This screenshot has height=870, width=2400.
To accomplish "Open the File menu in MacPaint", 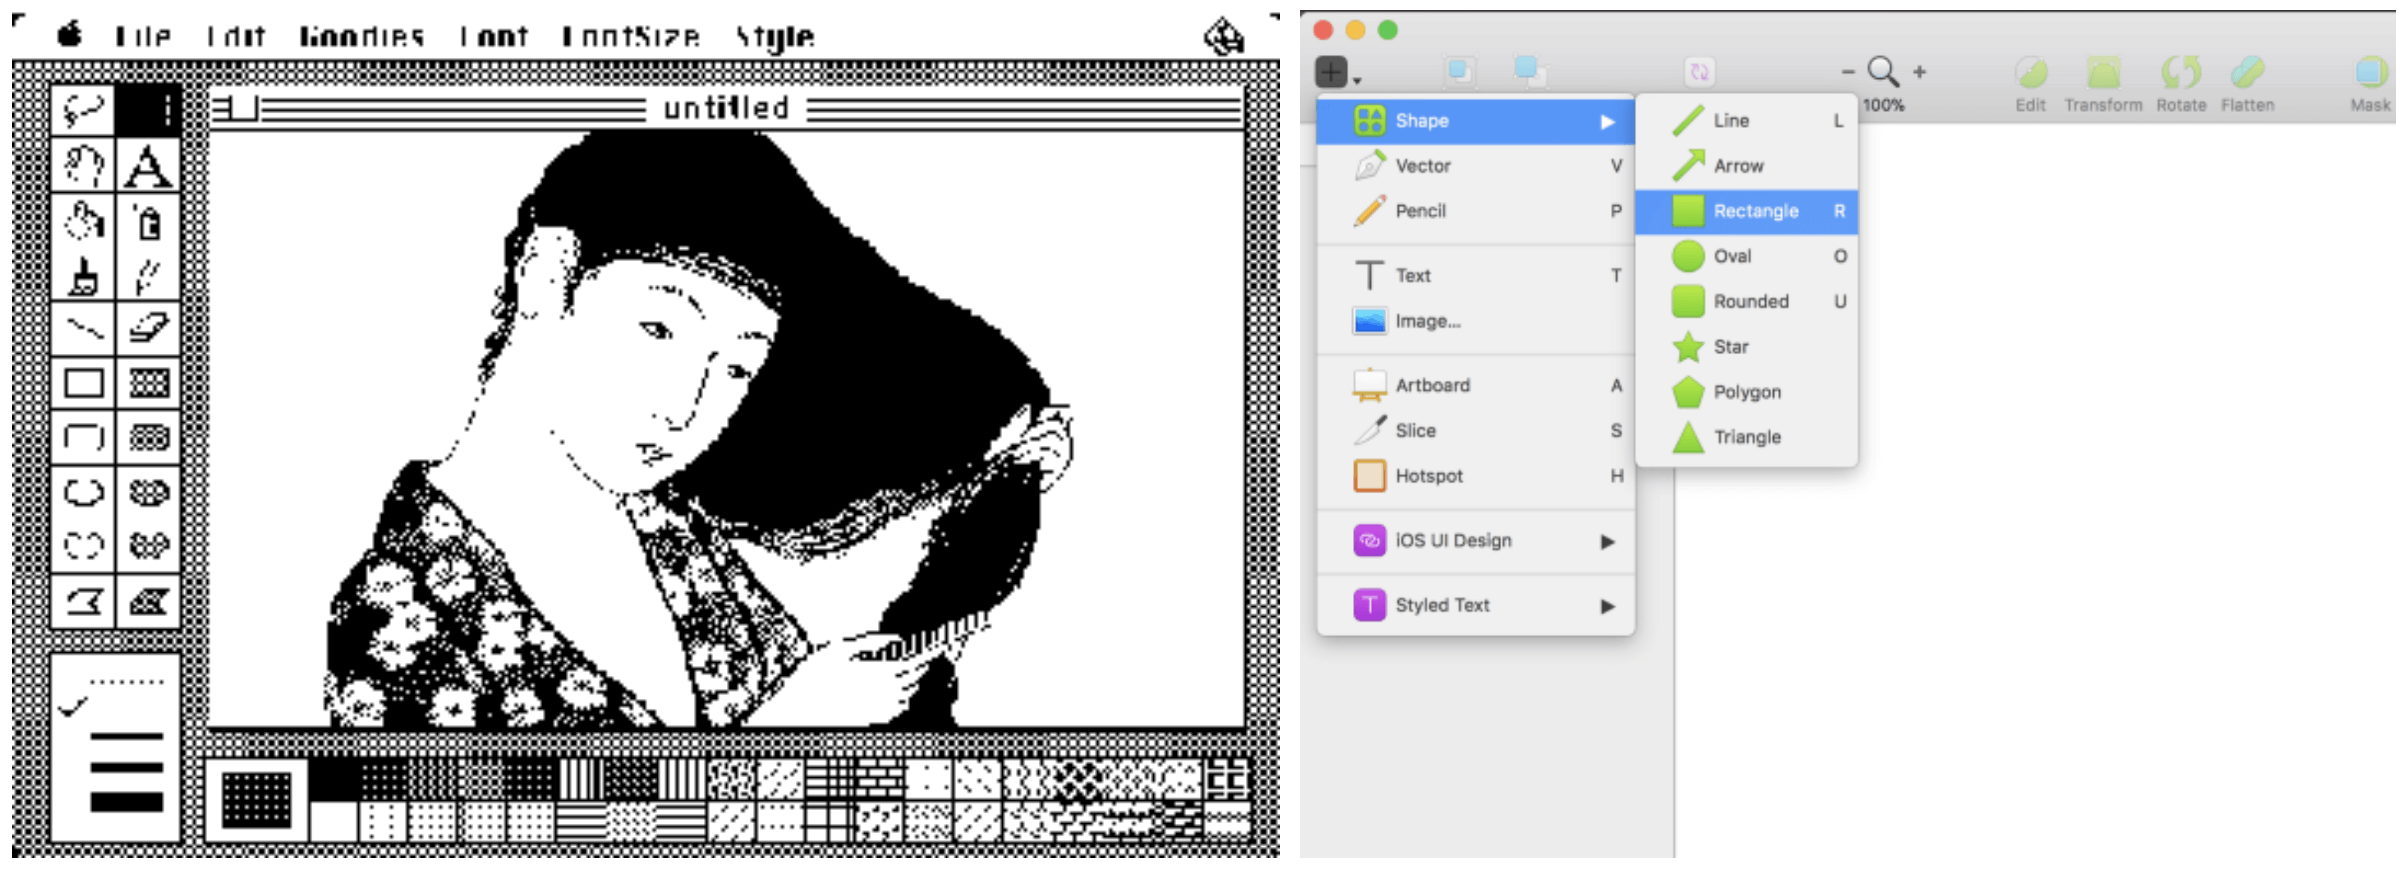I will (x=143, y=37).
